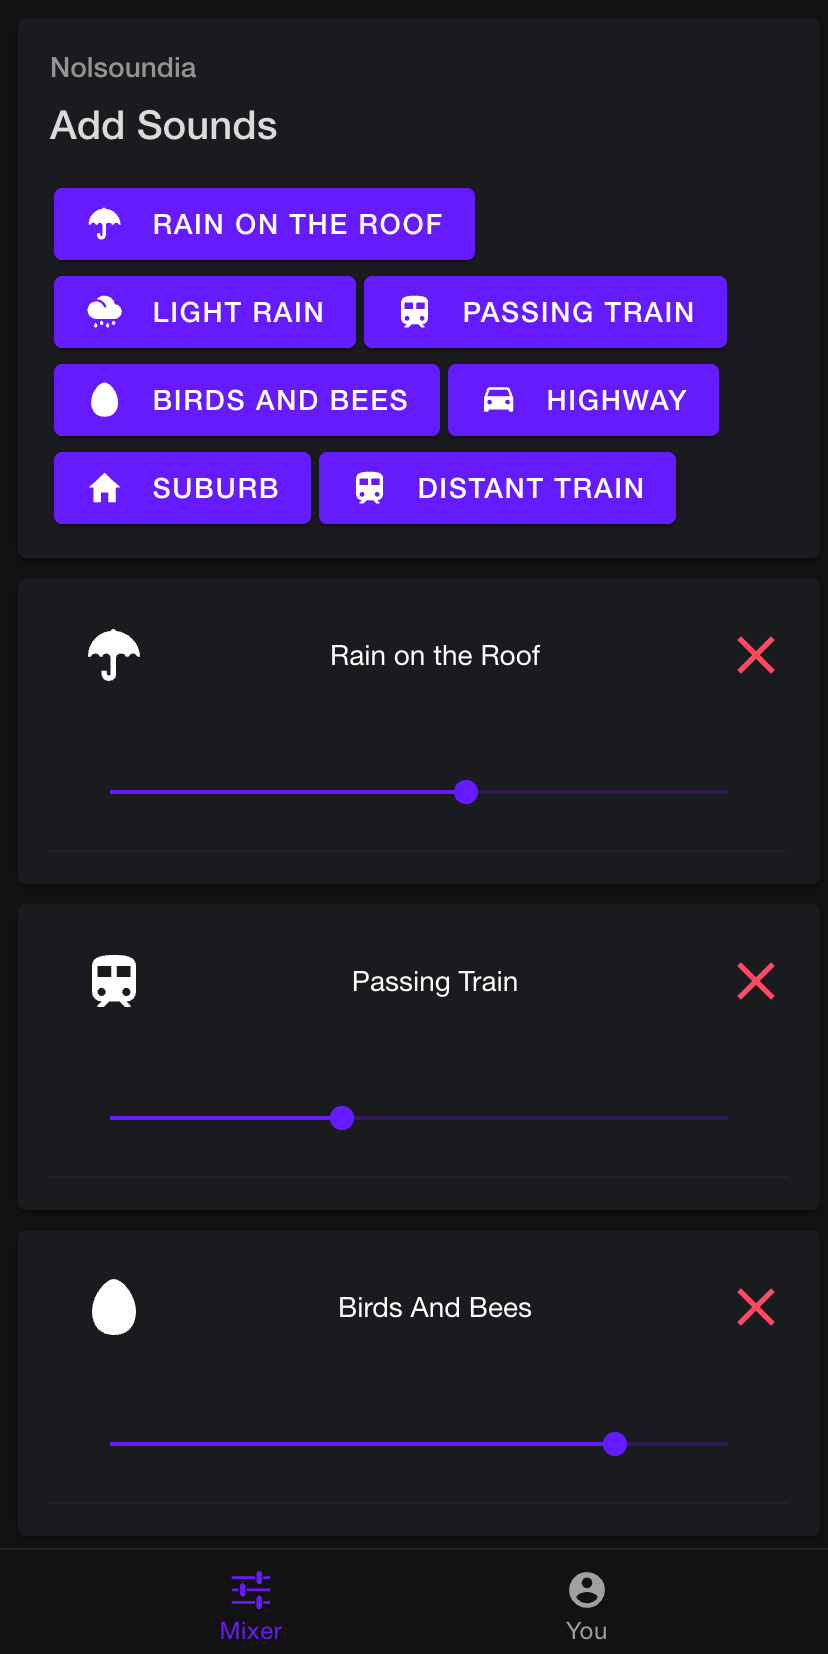828x1654 pixels.
Task: Add the Highway sound
Action: coord(583,400)
